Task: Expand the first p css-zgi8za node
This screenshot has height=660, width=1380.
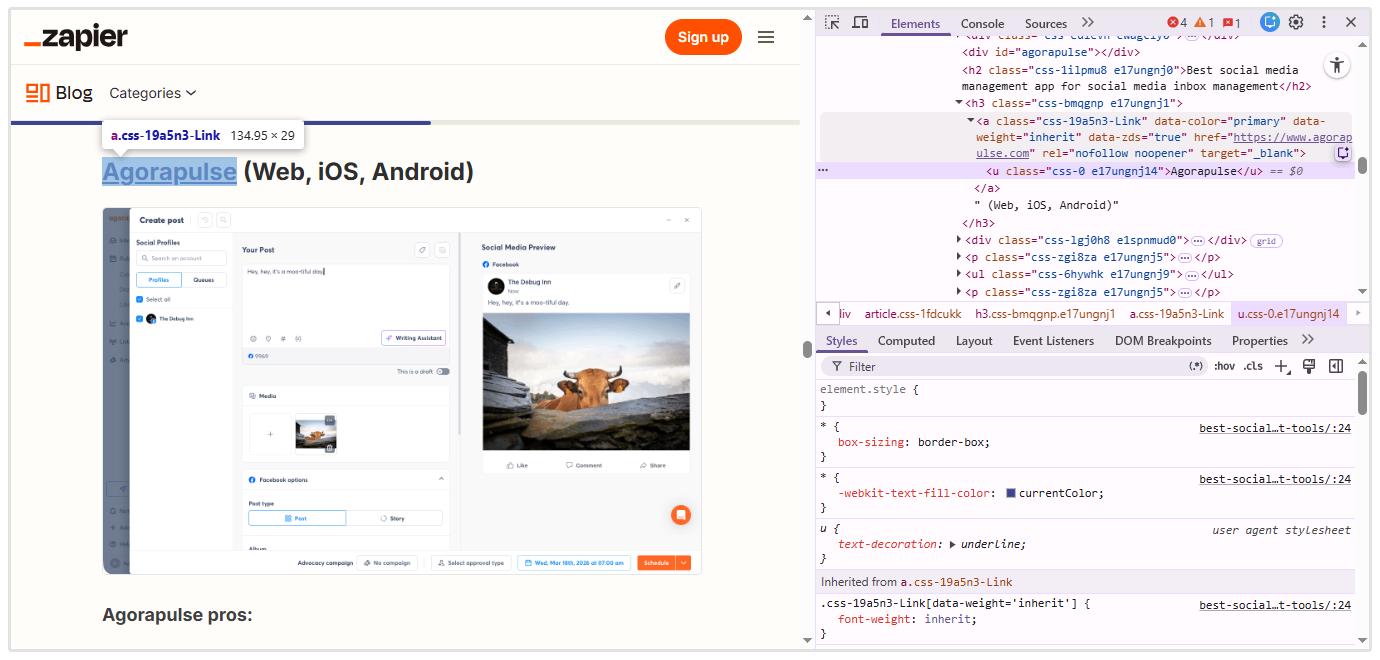Action: click(x=960, y=257)
